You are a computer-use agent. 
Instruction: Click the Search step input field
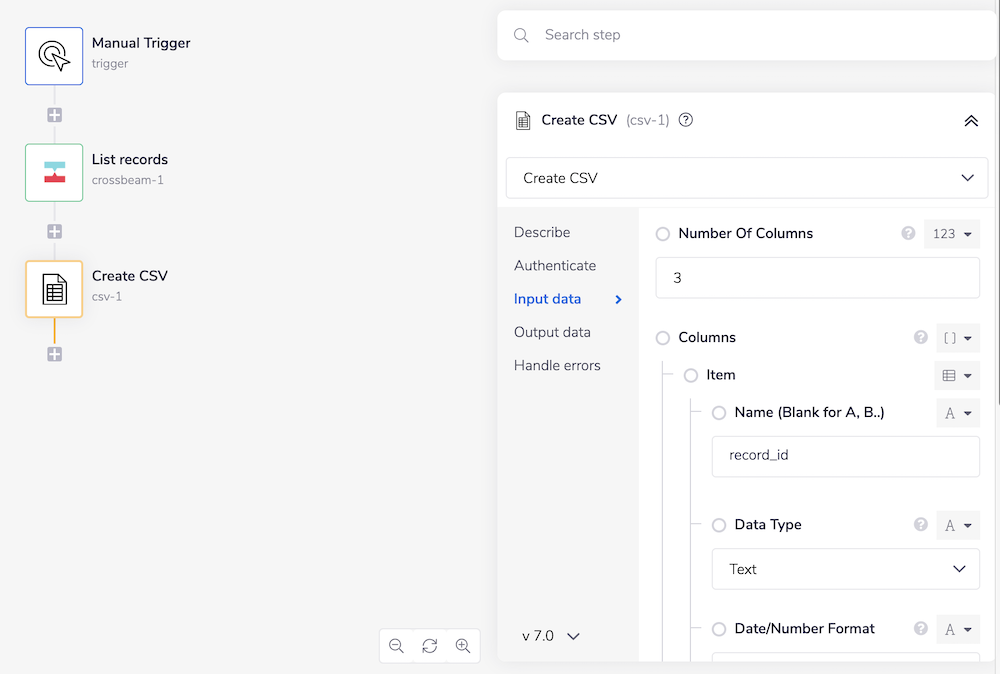pyautogui.click(x=760, y=35)
